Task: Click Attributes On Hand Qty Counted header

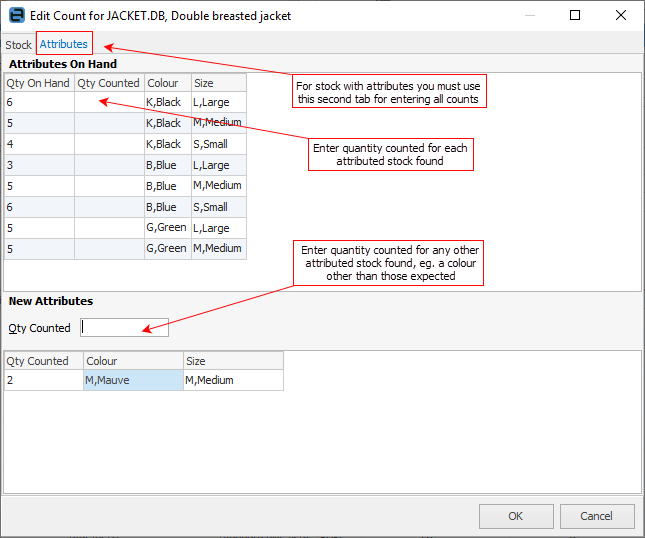Action: pos(109,83)
